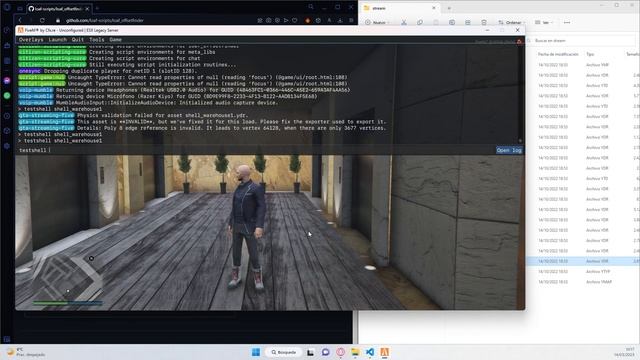640x360 pixels.
Task: Click the Delete trash icon in File Explorer
Action: 484,22
